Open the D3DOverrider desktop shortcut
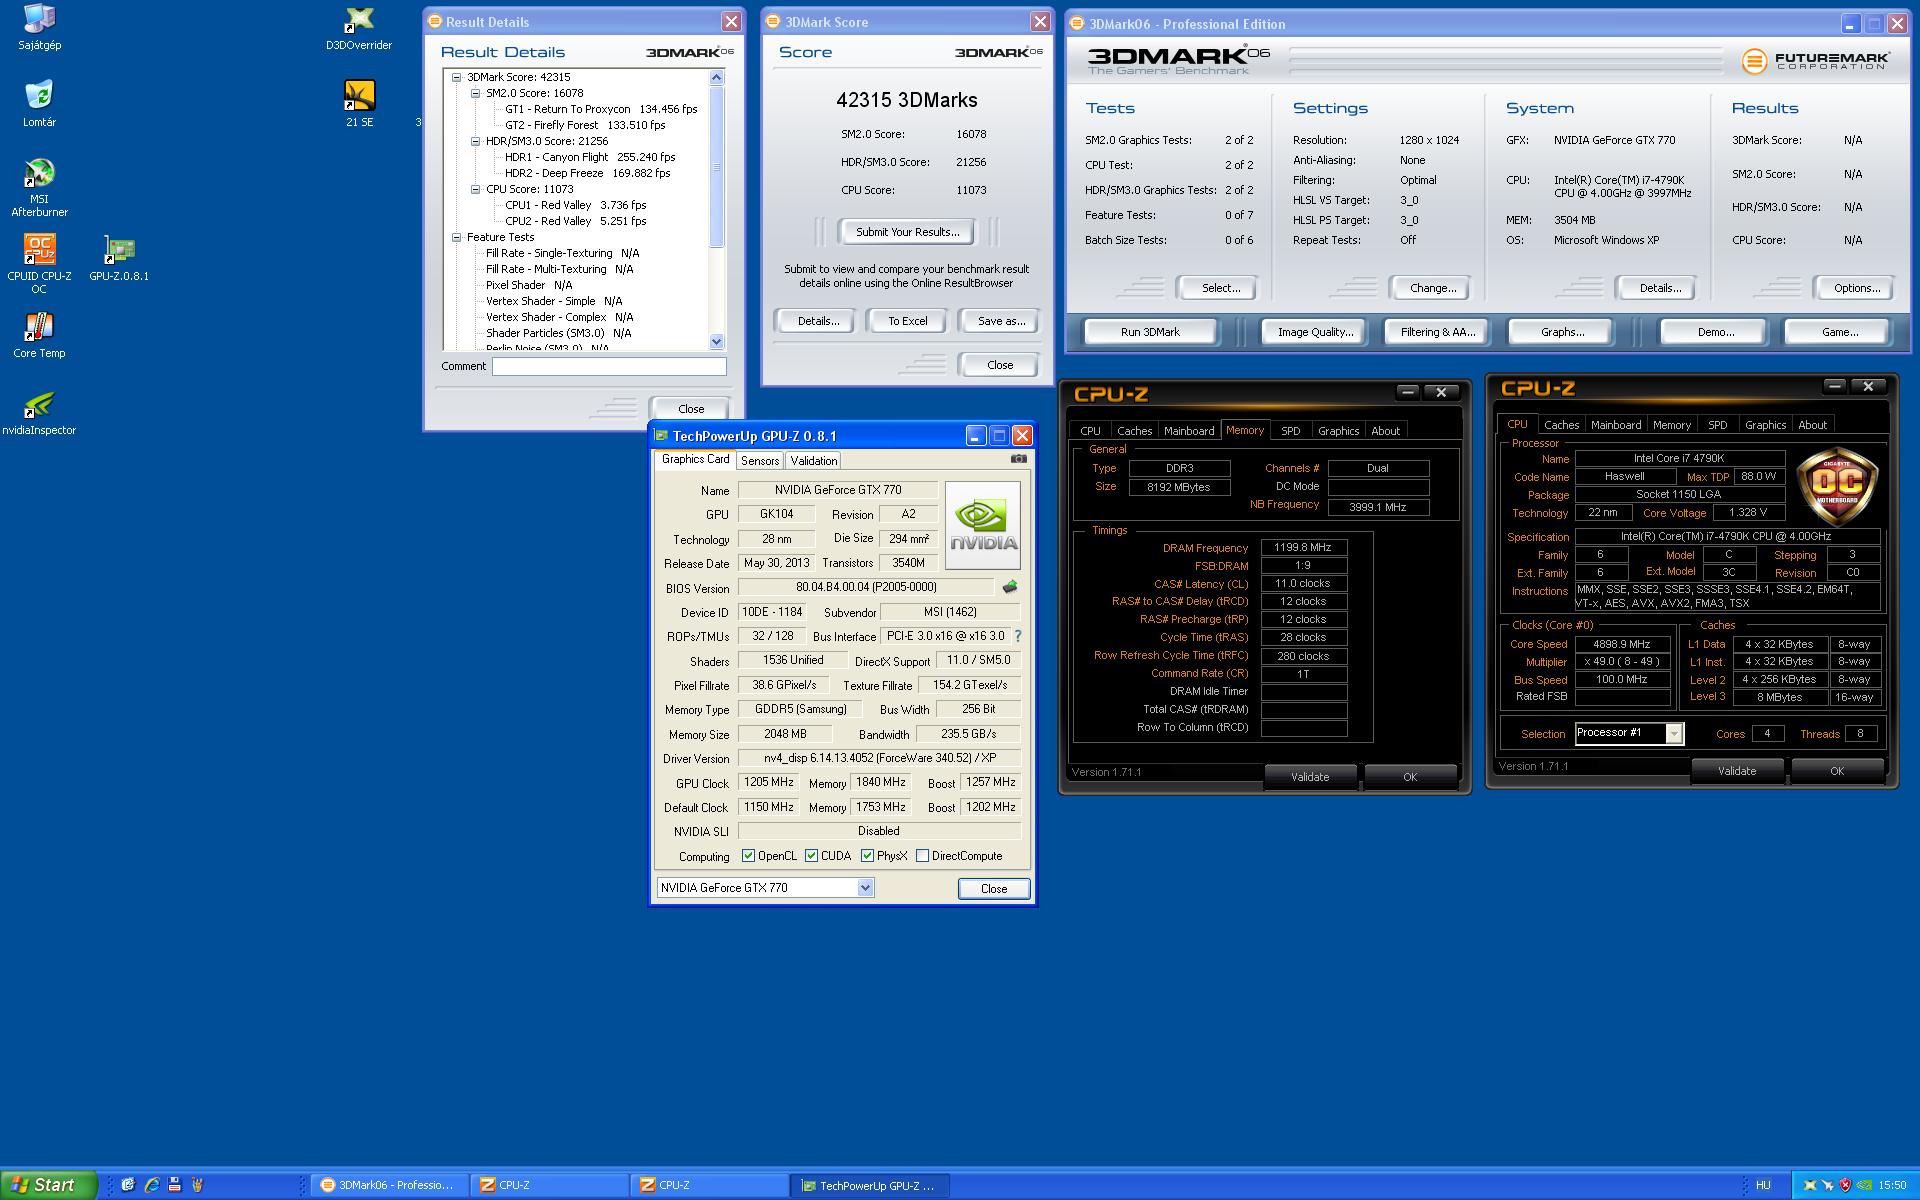 click(x=359, y=27)
